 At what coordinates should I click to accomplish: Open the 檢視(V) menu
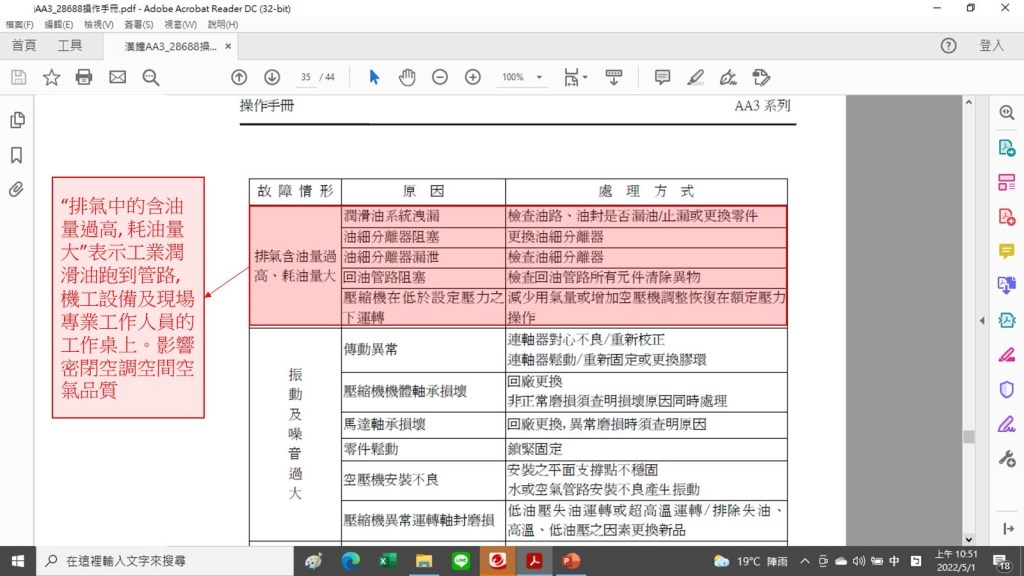pos(98,24)
